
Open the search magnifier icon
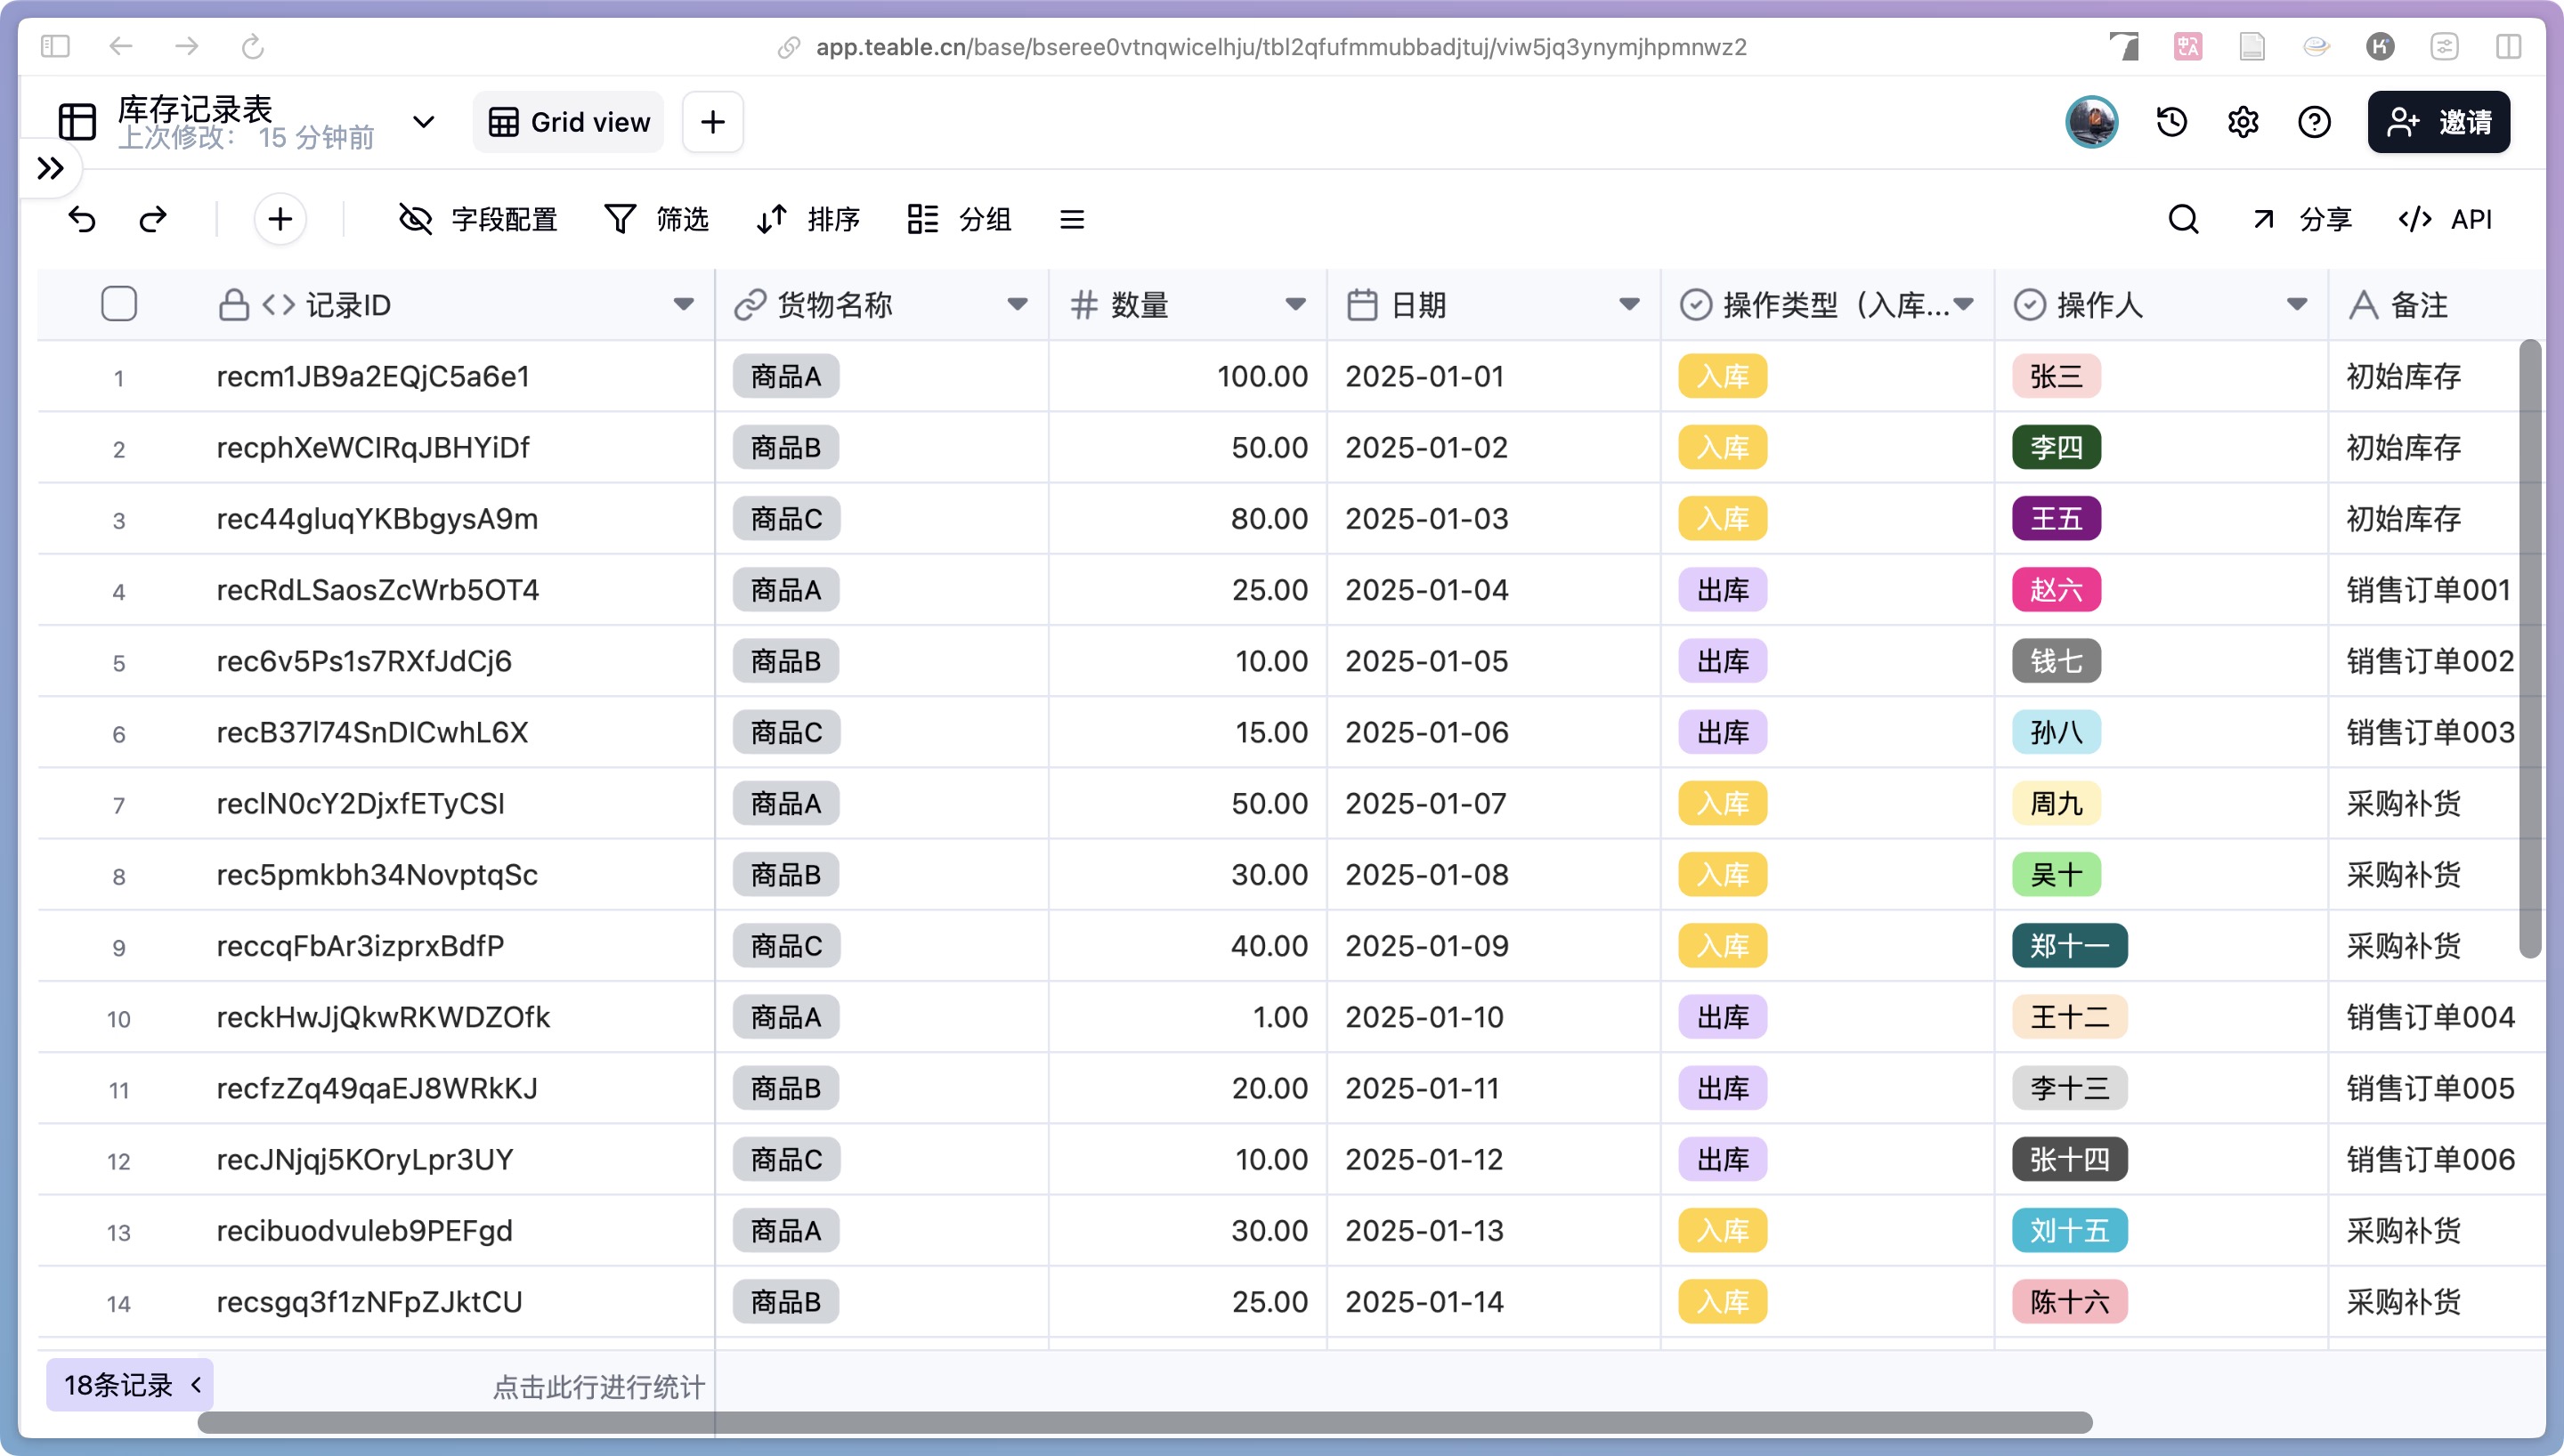coord(2183,219)
